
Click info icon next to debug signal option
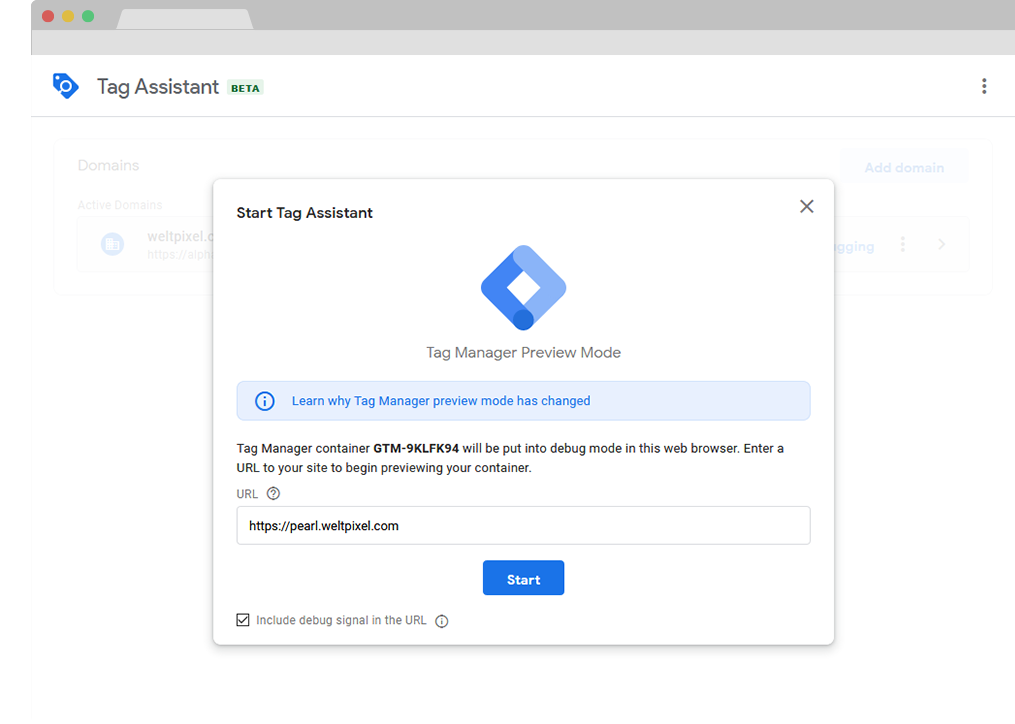click(442, 621)
